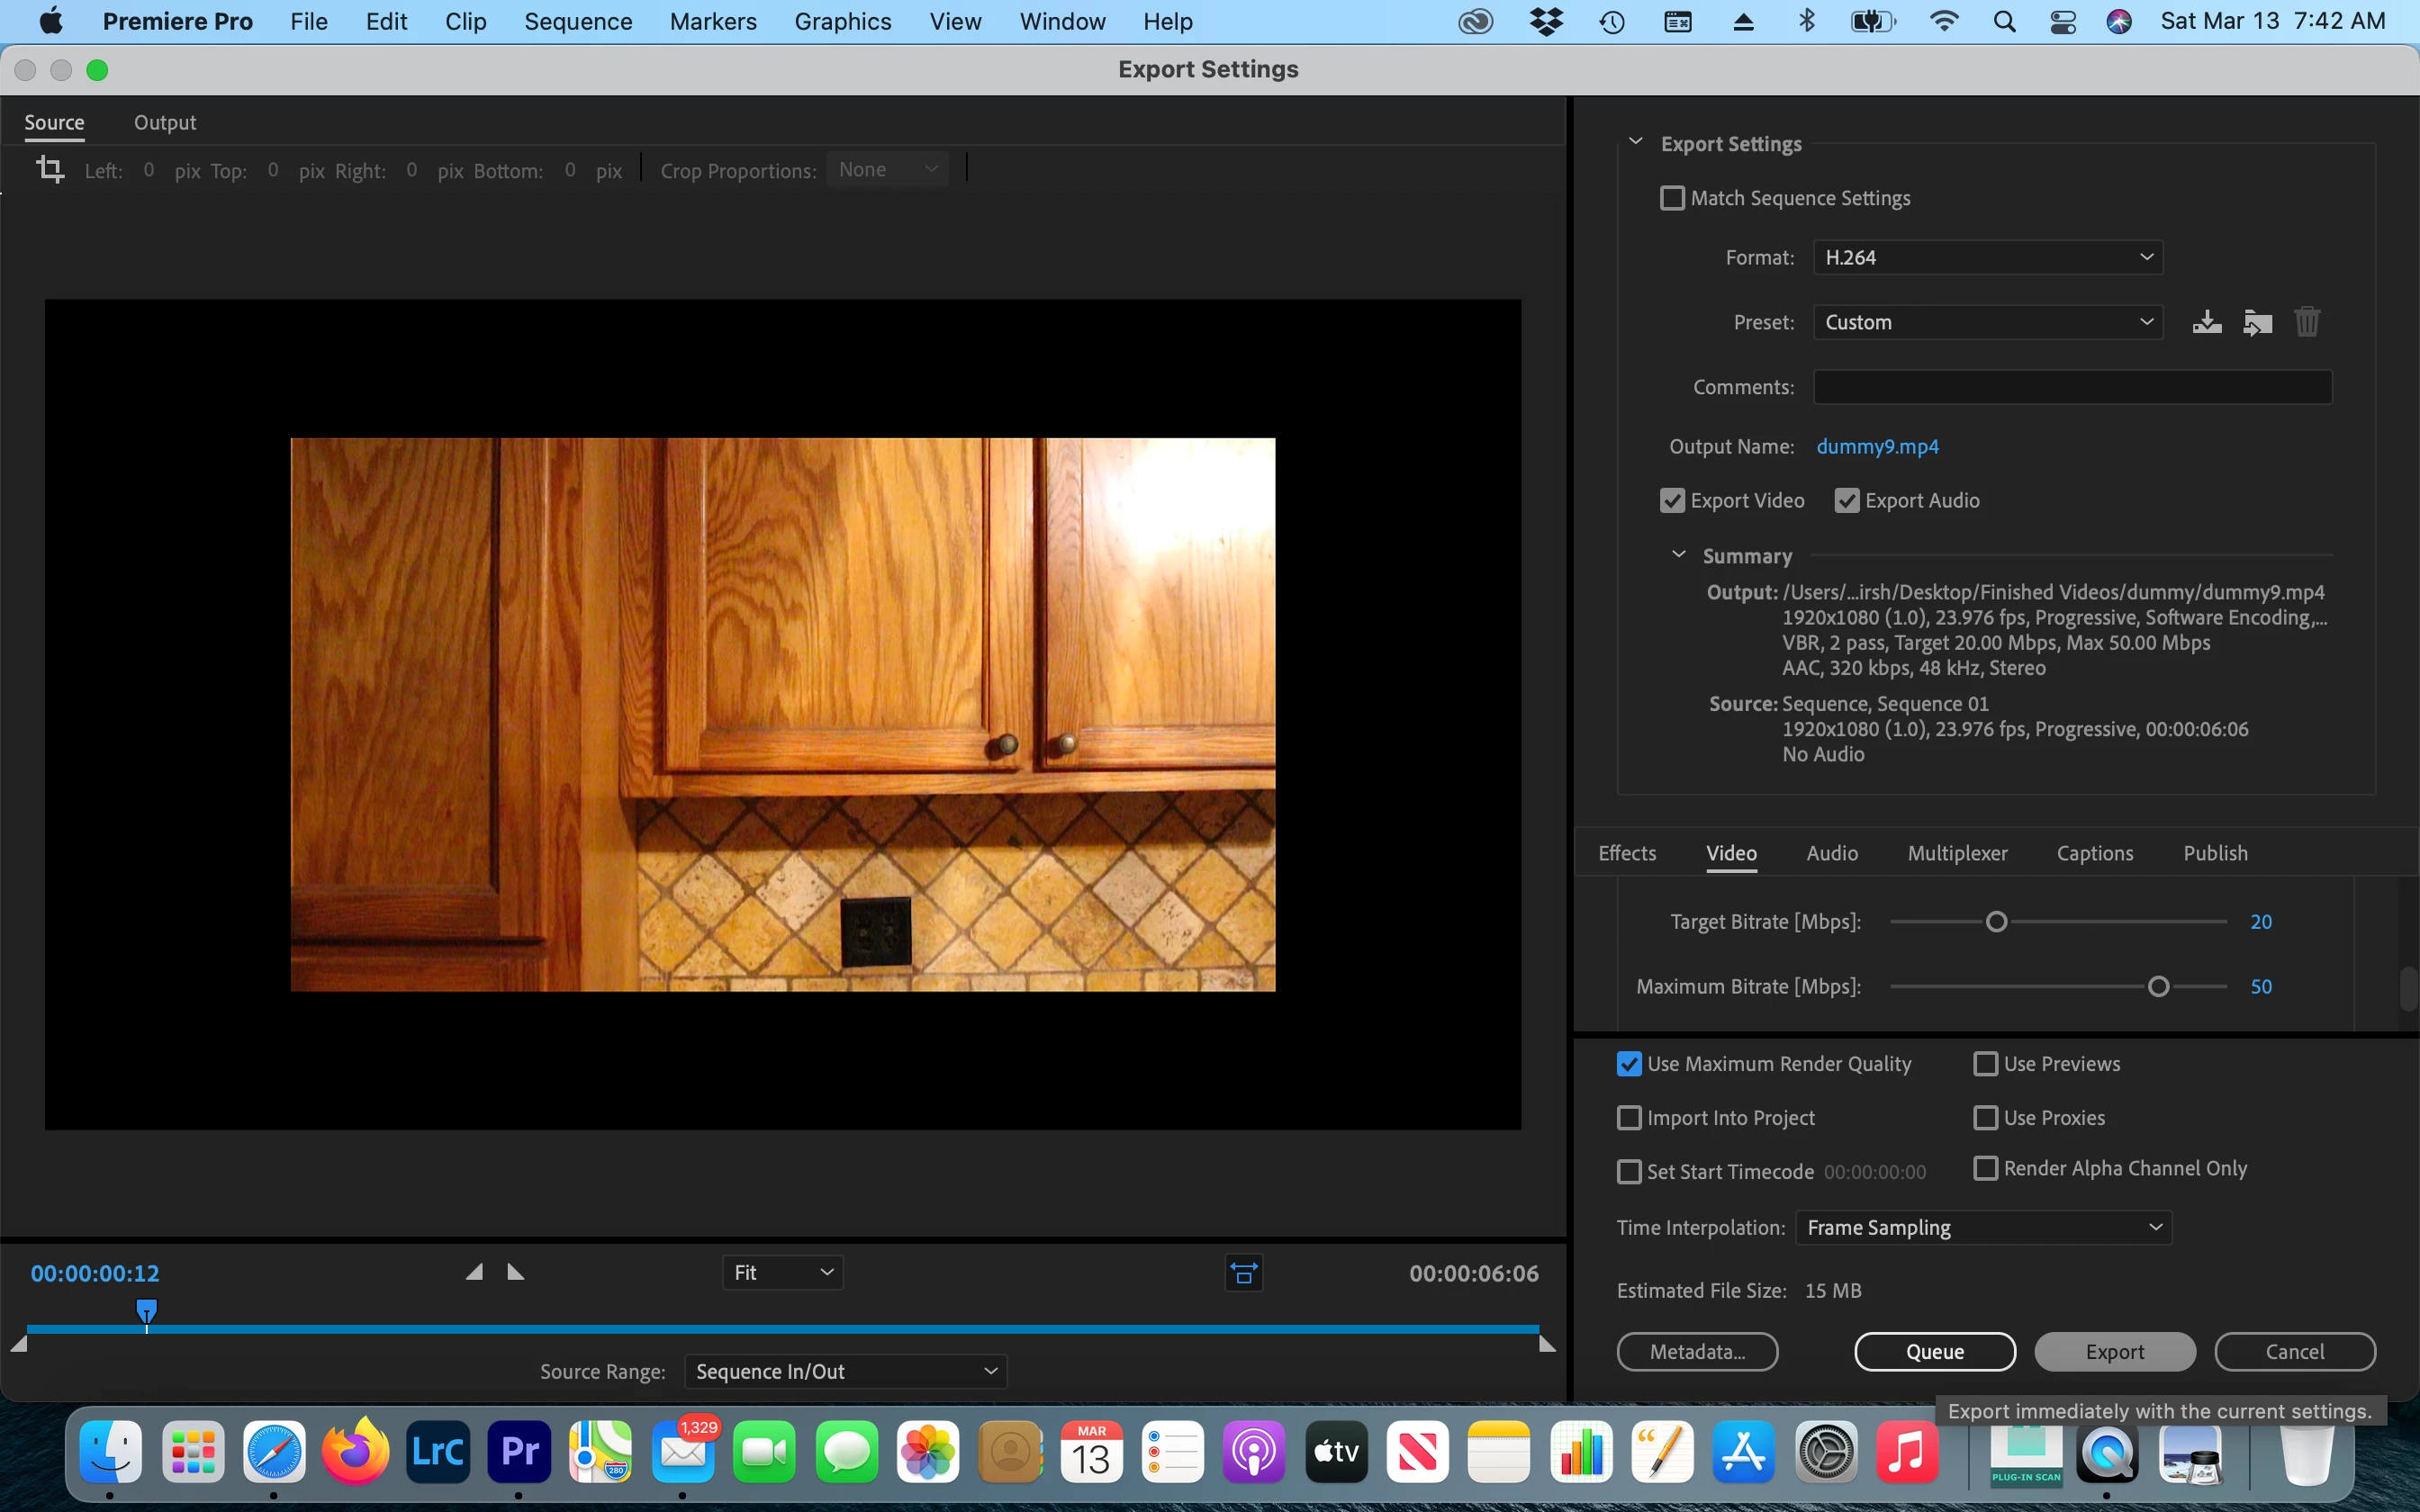Toggle the aspect ratio correction icon
This screenshot has height=1512, width=2420.
point(1243,1273)
